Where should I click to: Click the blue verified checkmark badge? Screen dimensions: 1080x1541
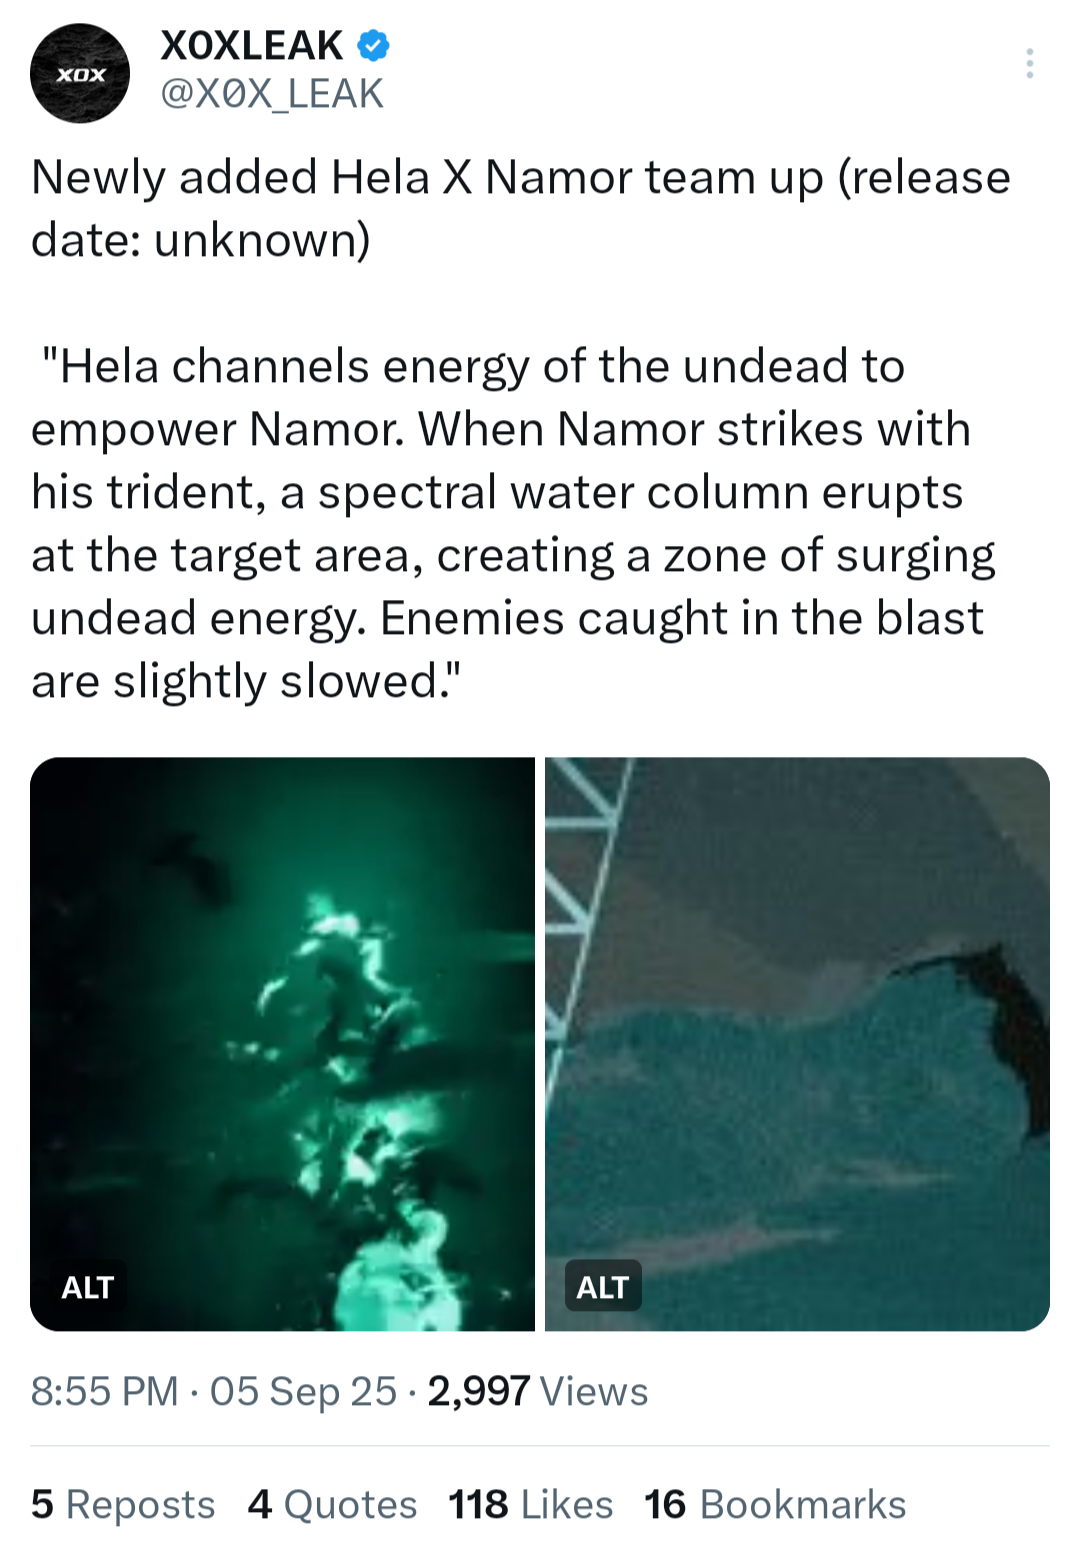tap(373, 46)
